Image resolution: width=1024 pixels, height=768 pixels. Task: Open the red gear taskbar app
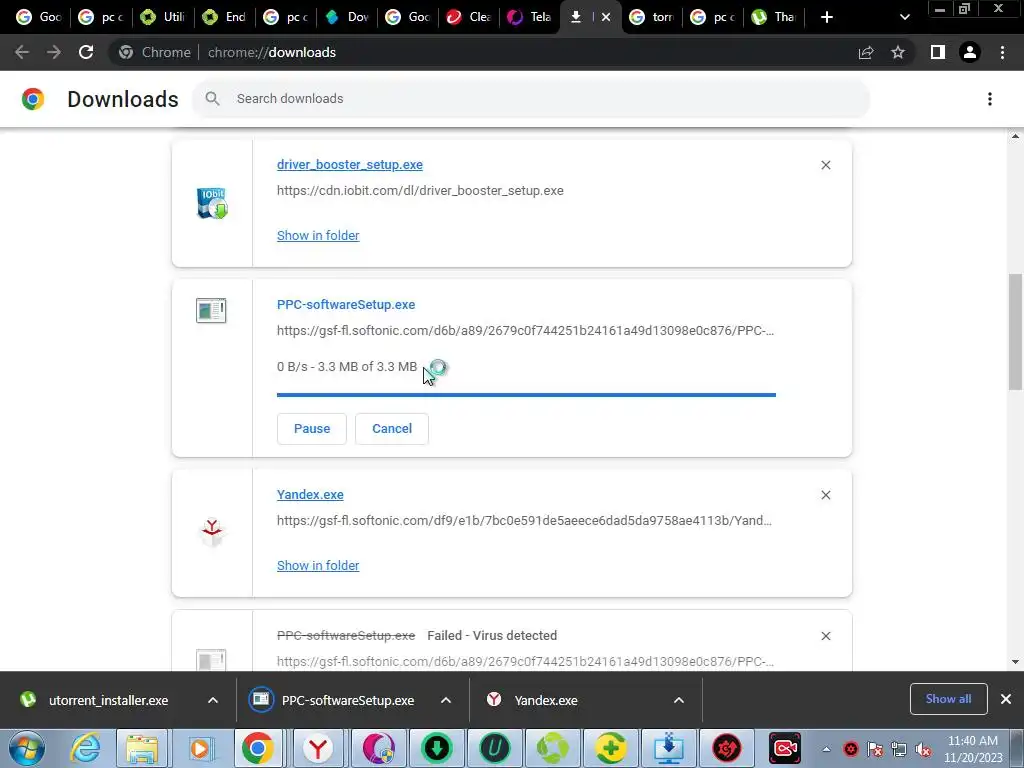click(x=726, y=748)
